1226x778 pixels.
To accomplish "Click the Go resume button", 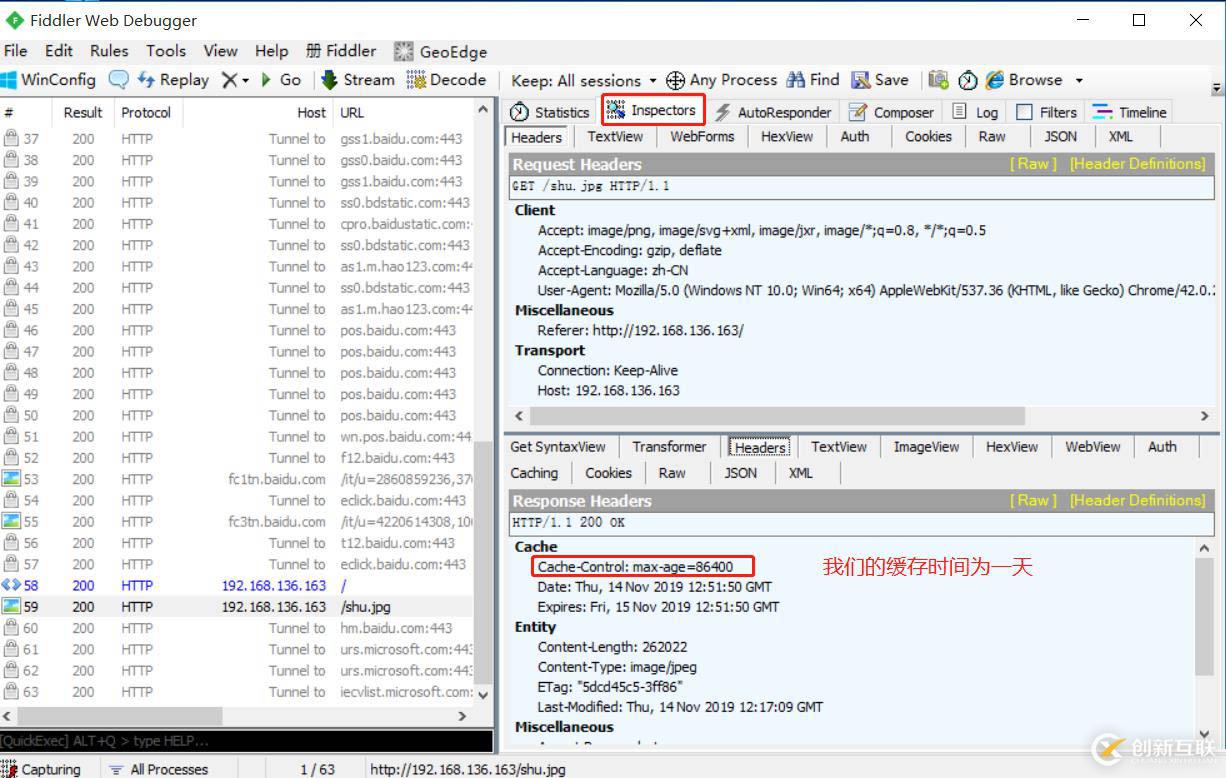I will 281,80.
